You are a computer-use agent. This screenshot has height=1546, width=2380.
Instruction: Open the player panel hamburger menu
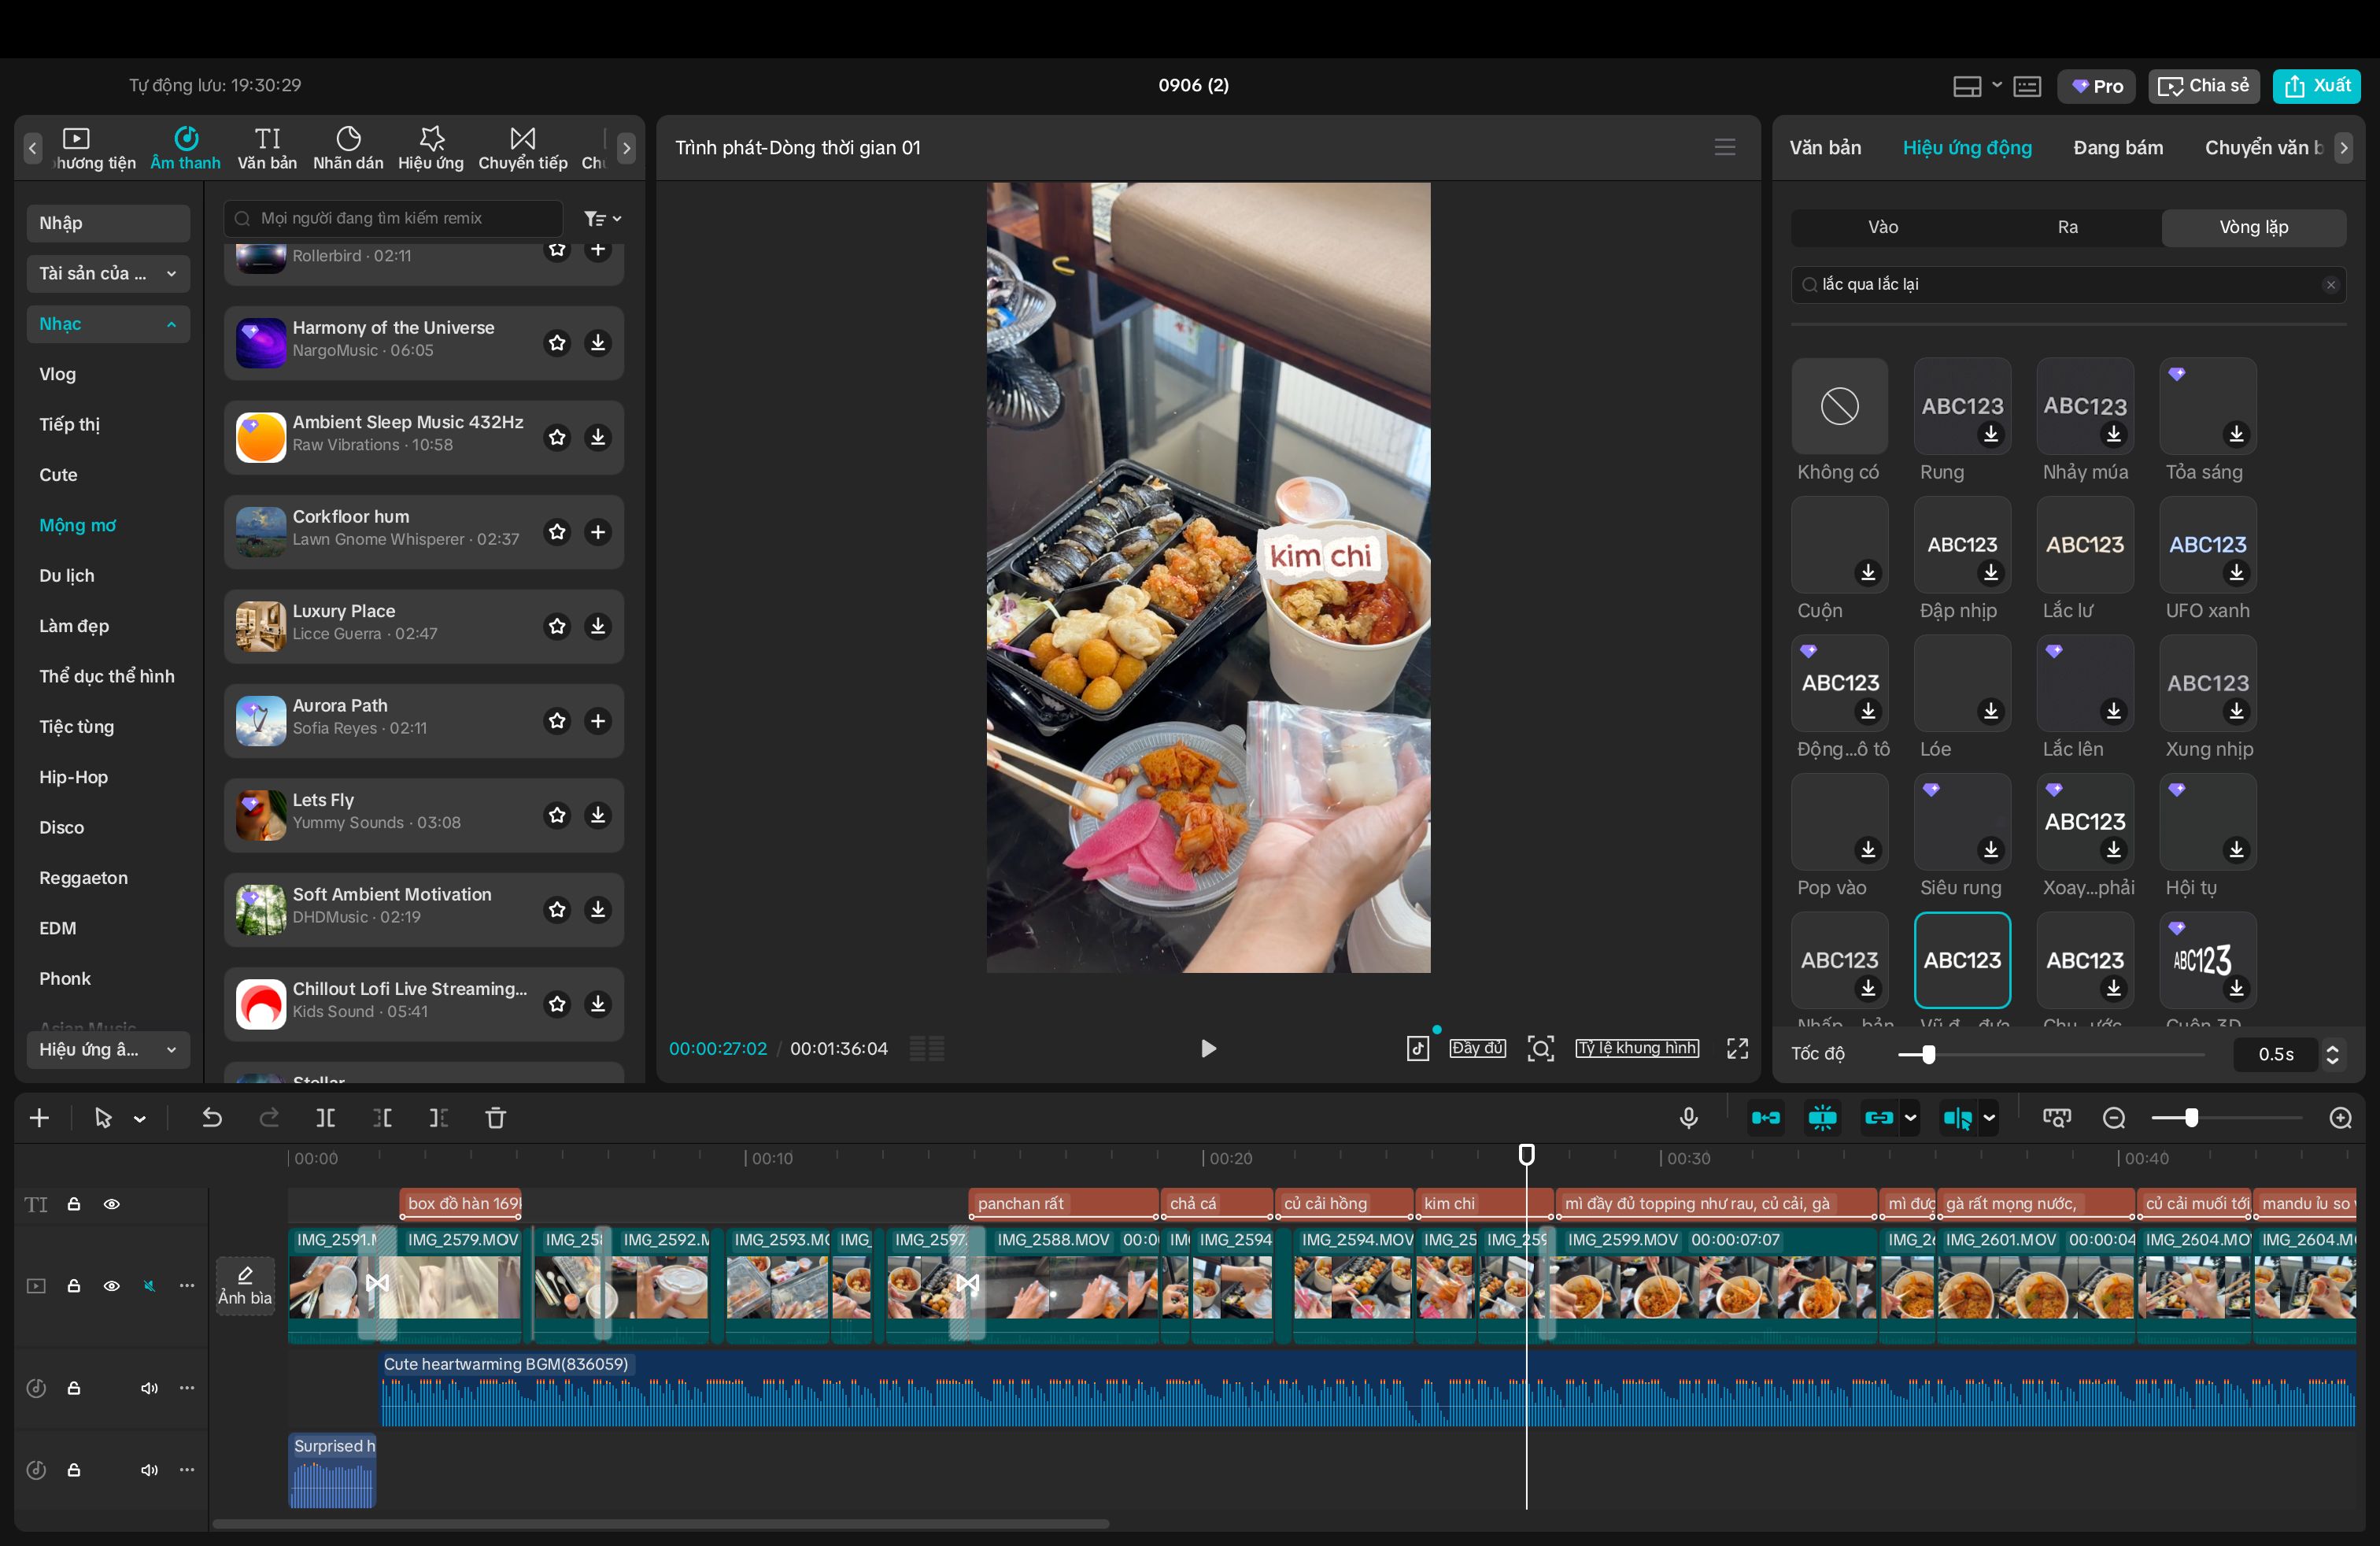(1725, 147)
